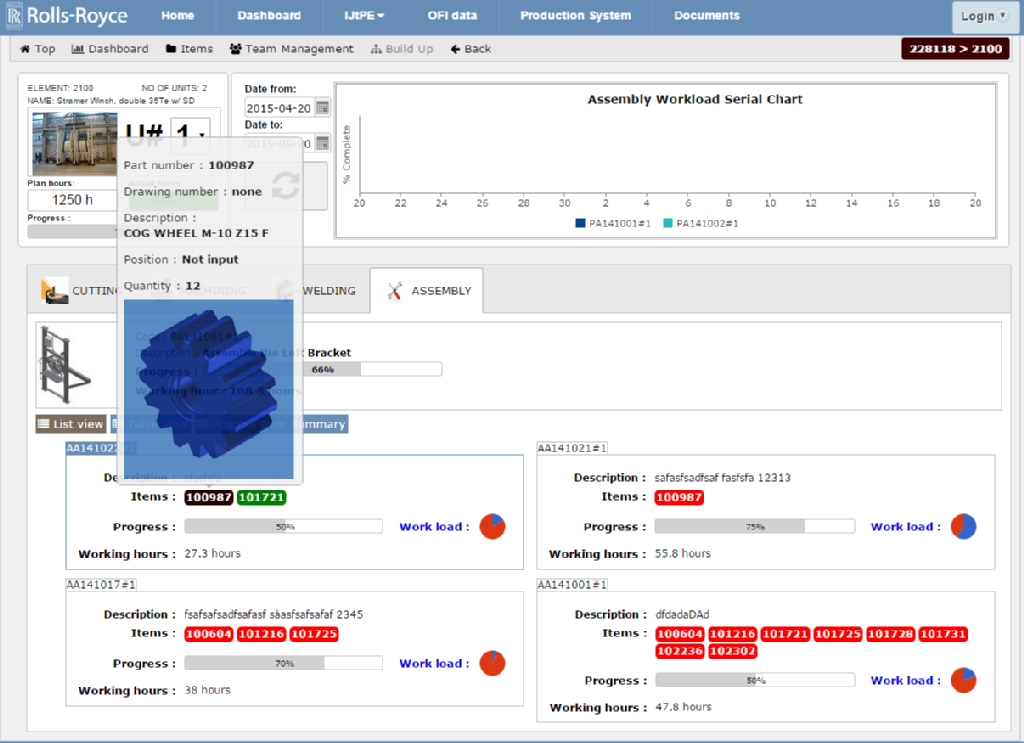Click work load pie chart in AA141001#1
The width and height of the screenshot is (1024, 743).
(x=963, y=680)
